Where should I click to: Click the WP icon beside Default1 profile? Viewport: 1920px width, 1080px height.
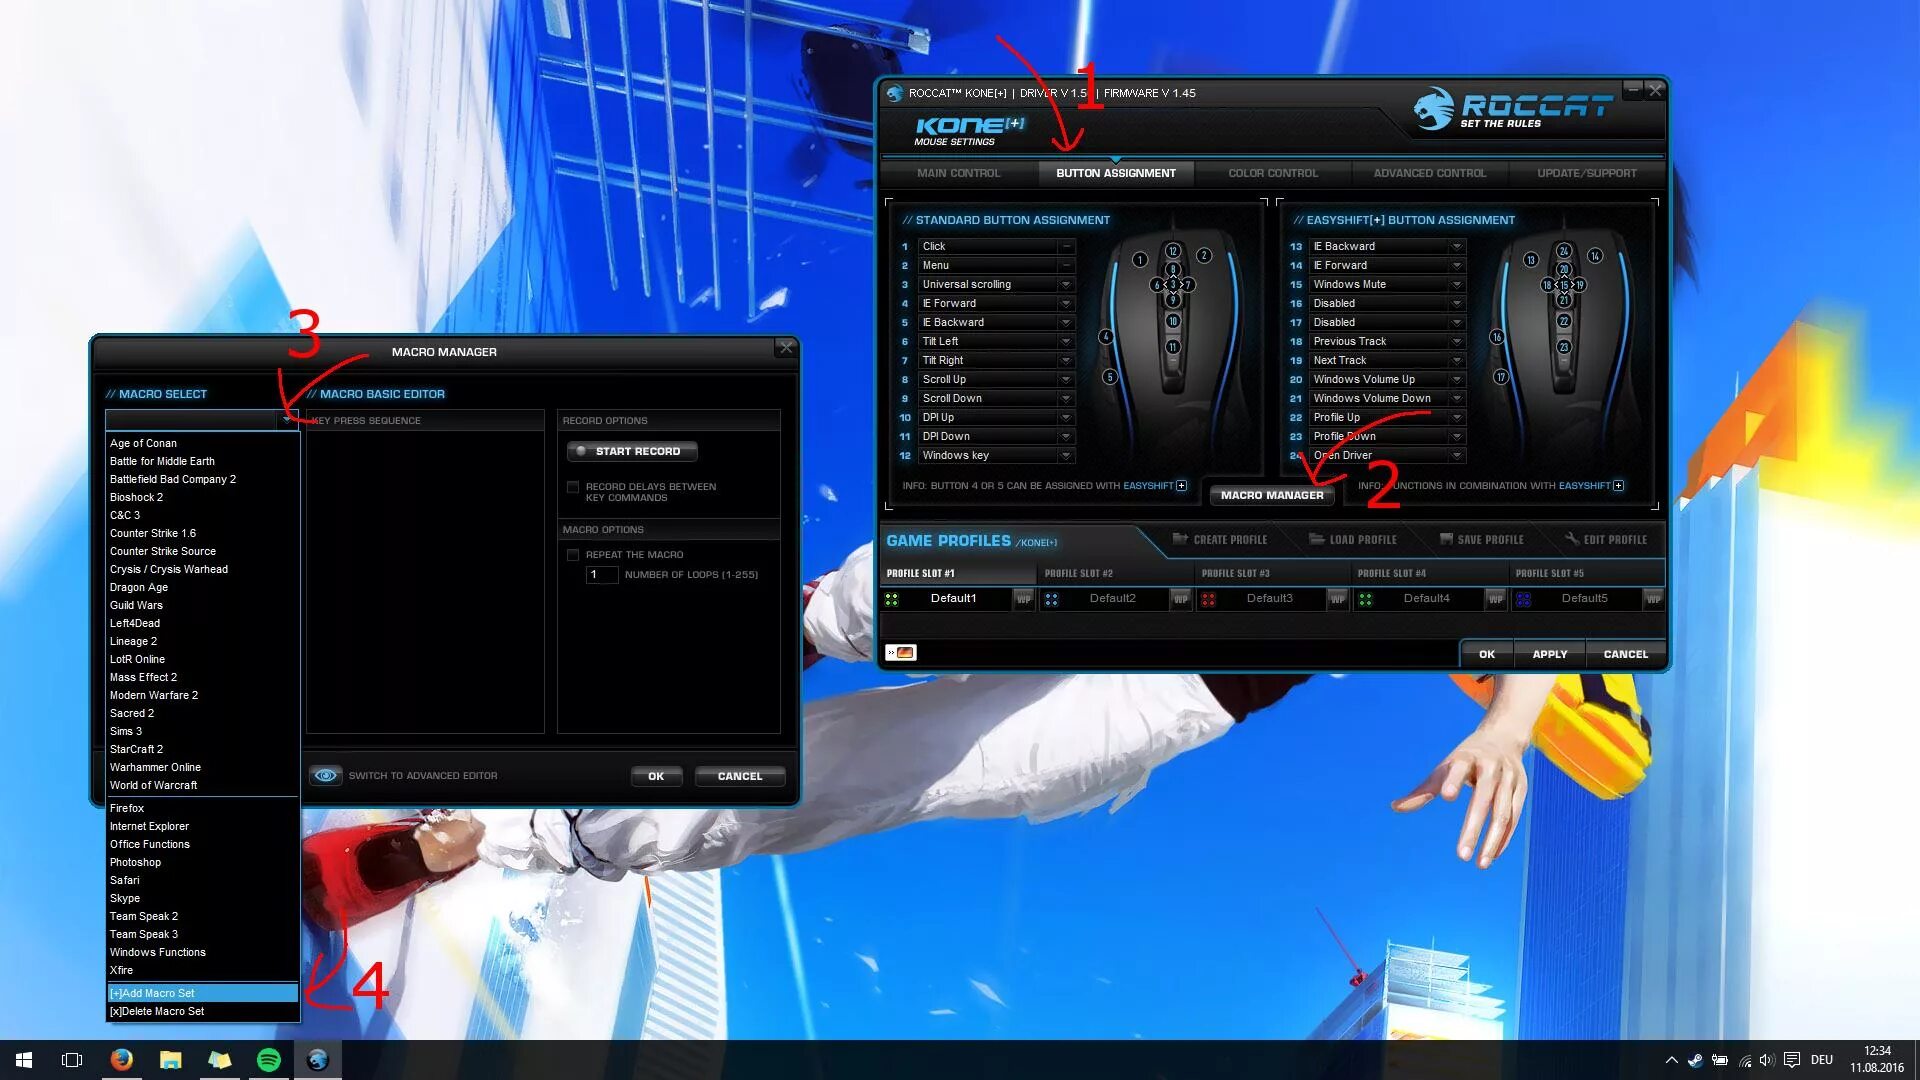[x=1023, y=599]
